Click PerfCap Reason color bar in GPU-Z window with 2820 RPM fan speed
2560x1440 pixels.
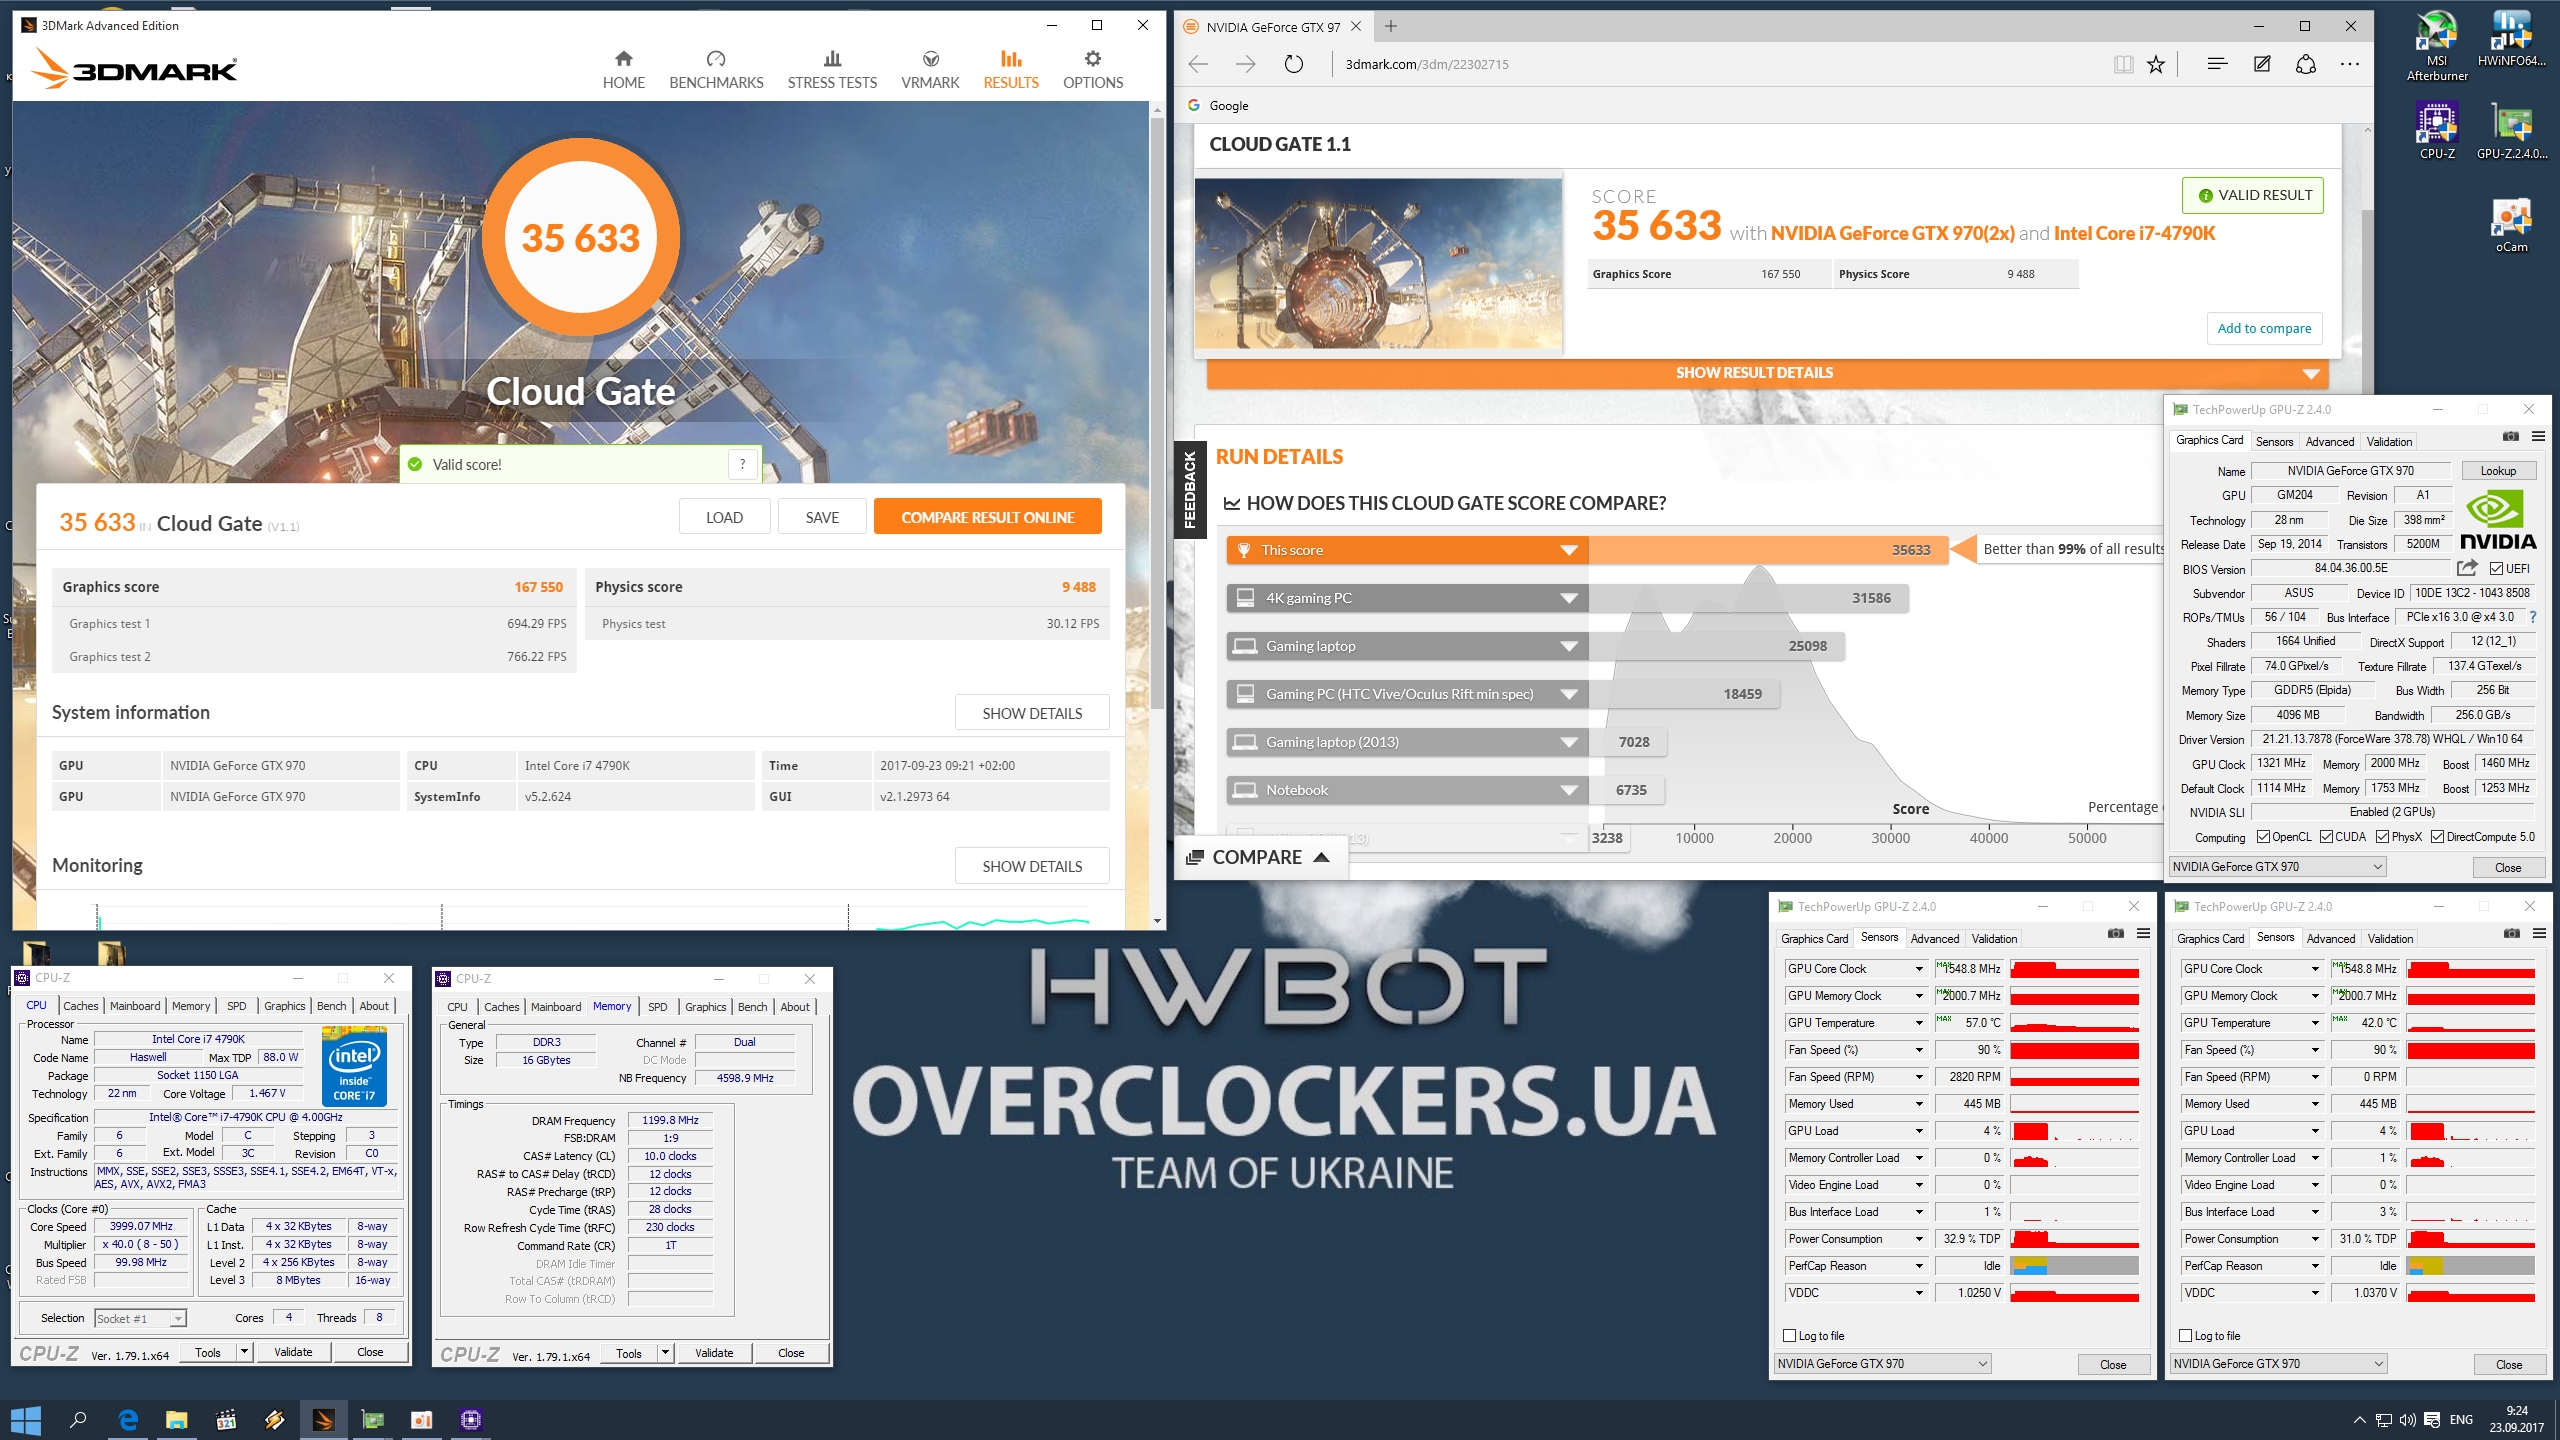pos(2074,1266)
